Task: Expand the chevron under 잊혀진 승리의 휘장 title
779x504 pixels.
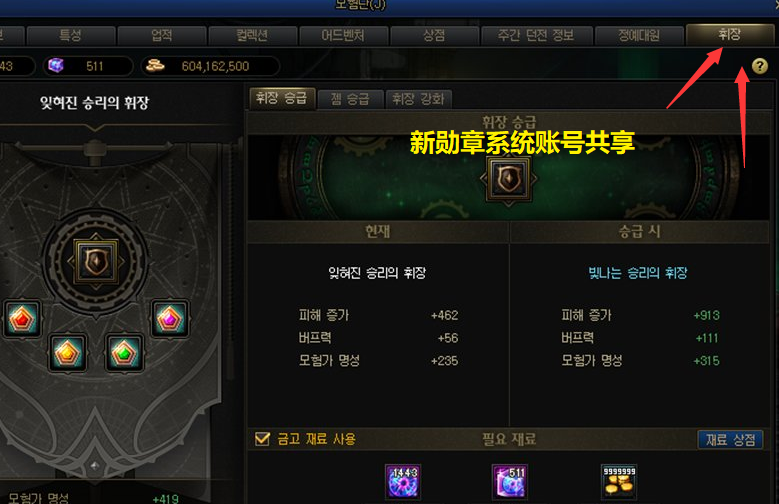Action: (94, 128)
